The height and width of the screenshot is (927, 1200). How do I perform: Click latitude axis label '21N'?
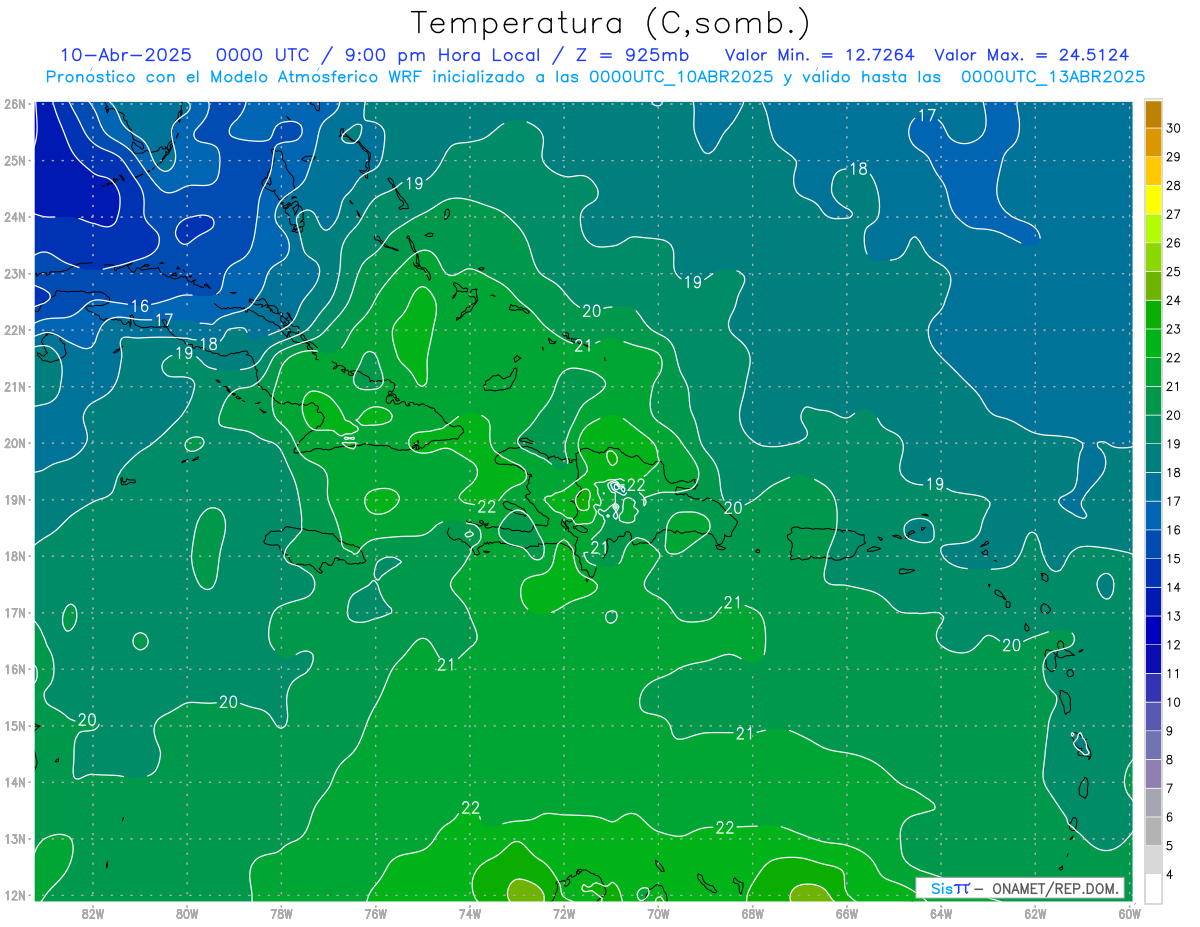pos(15,386)
